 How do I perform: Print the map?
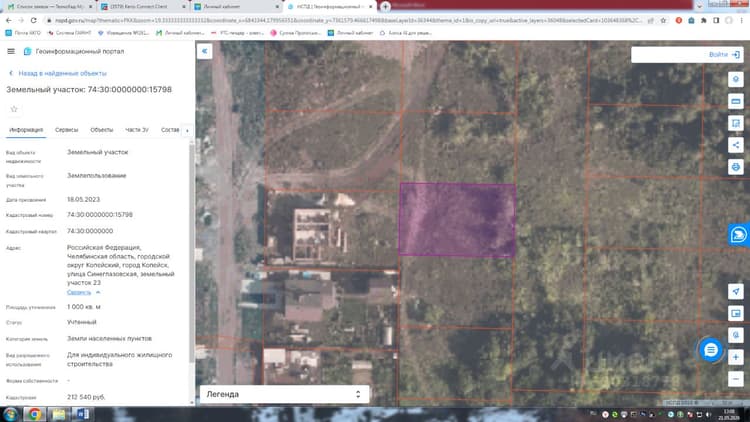[x=736, y=167]
